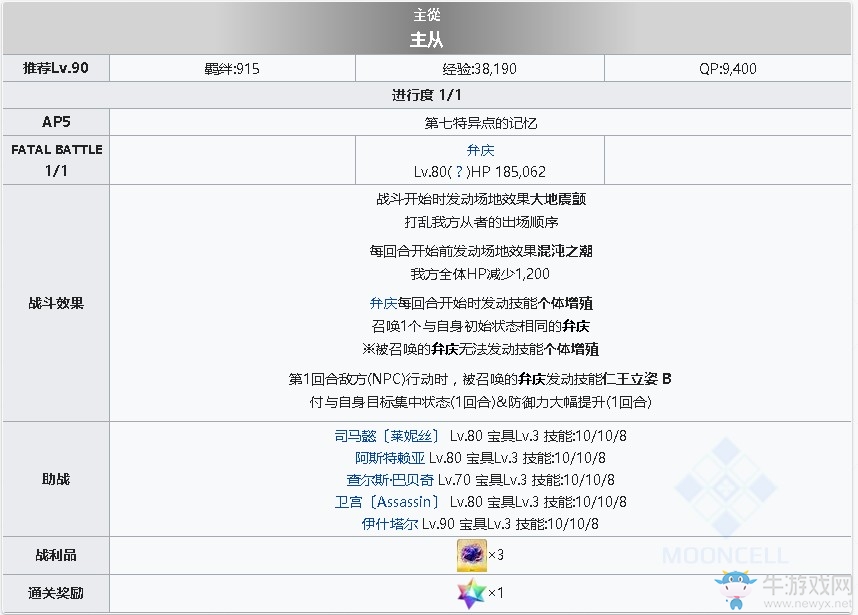
Task: Select the 助战 row header
Action: click(x=56, y=479)
